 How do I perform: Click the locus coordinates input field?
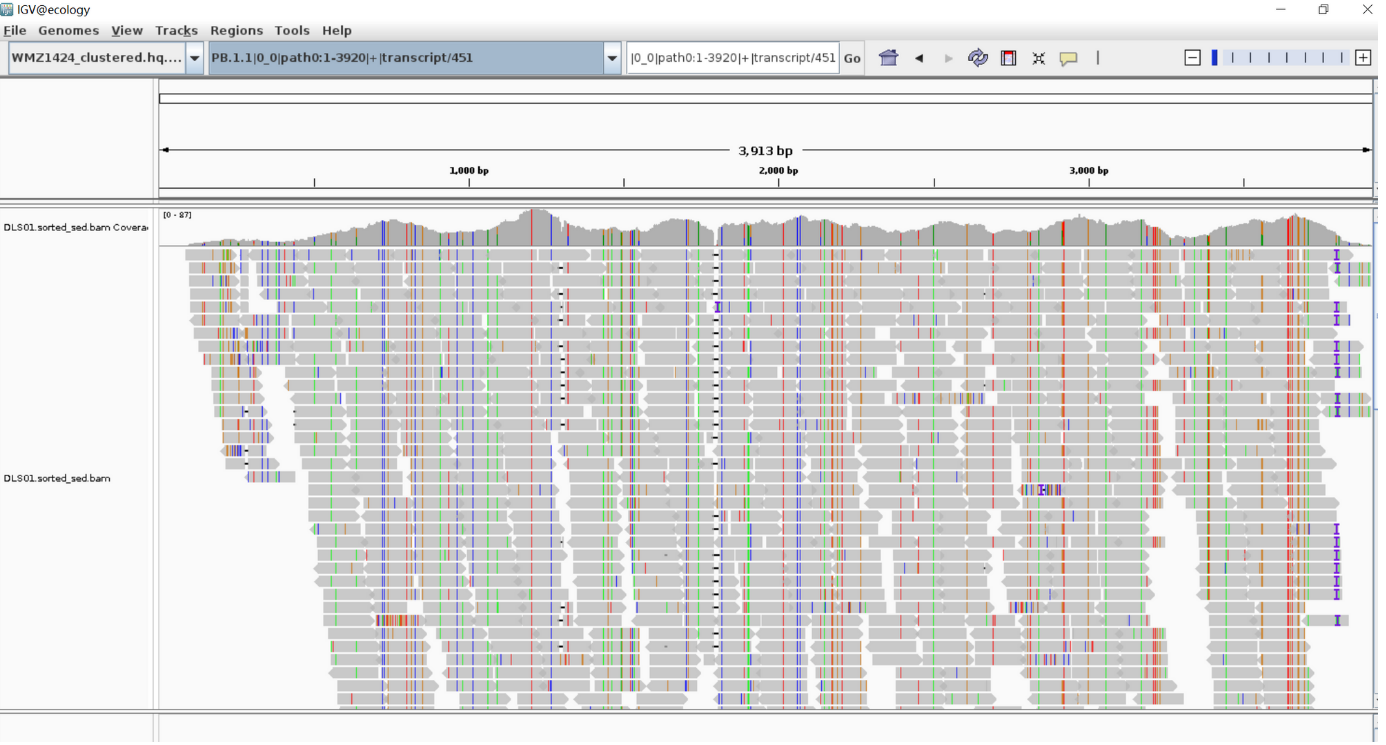point(733,57)
